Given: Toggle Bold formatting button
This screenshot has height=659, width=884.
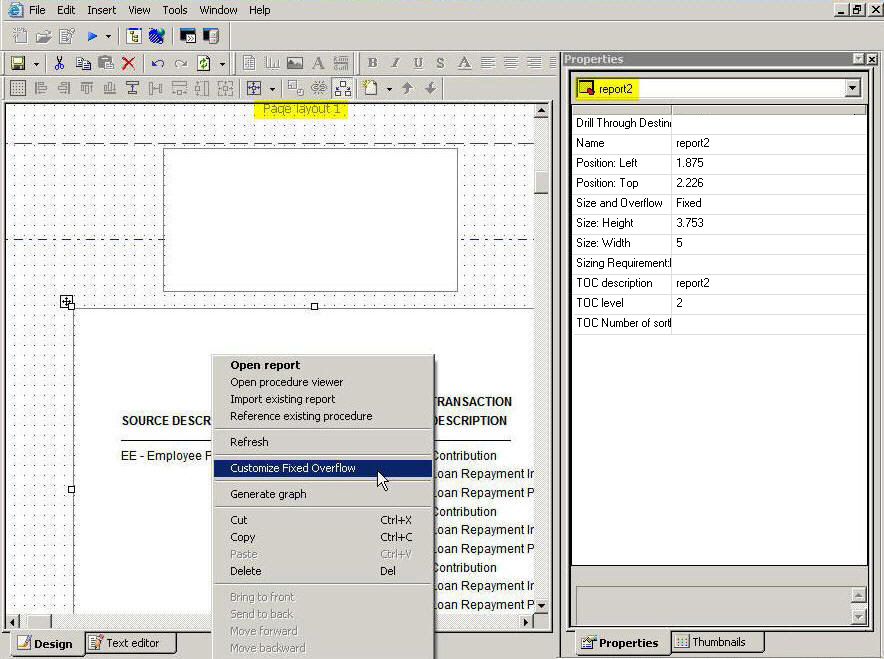Looking at the screenshot, I should coord(372,63).
